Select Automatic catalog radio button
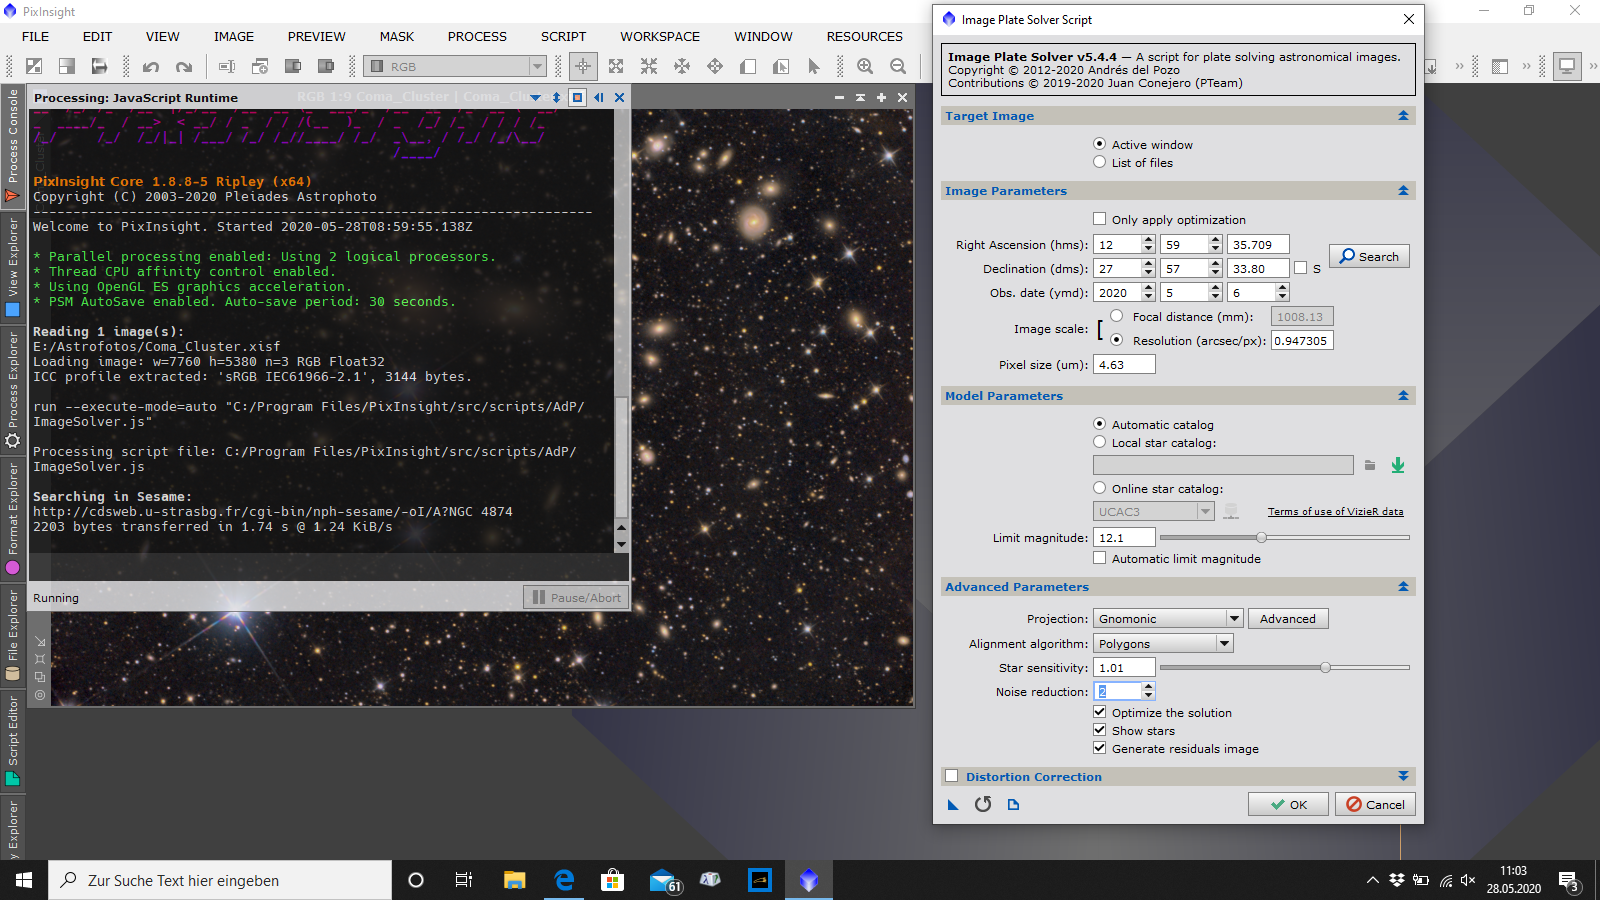This screenshot has width=1600, height=900. tap(1100, 424)
